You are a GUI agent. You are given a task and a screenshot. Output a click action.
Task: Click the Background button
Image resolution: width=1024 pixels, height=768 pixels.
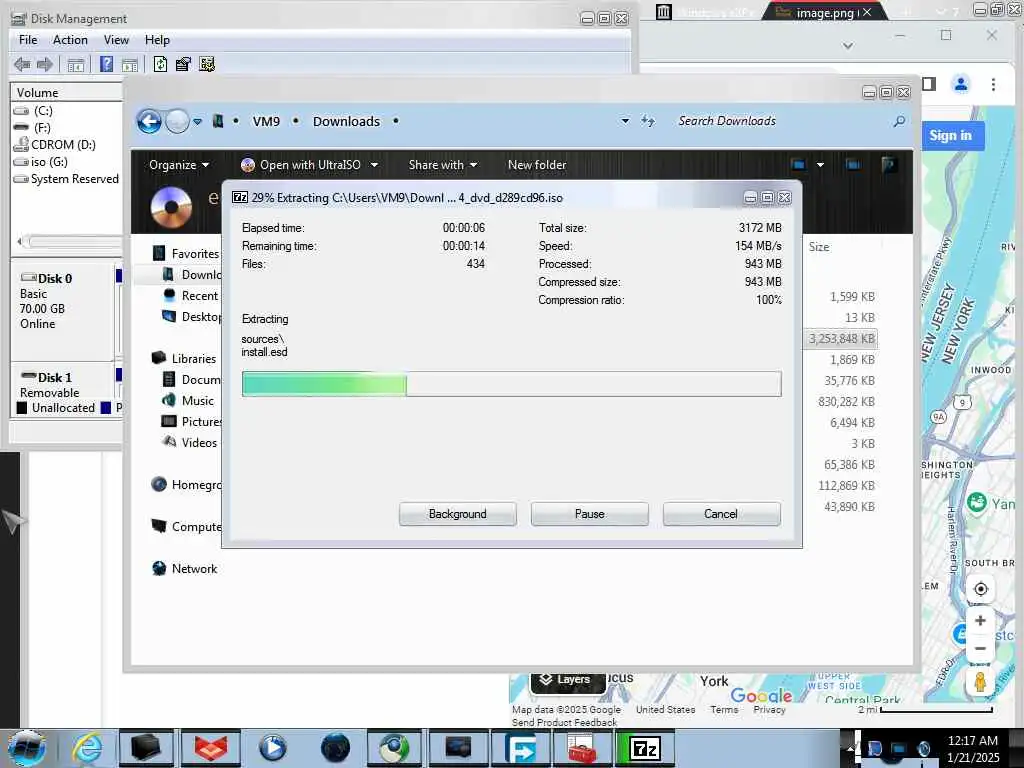tap(458, 514)
